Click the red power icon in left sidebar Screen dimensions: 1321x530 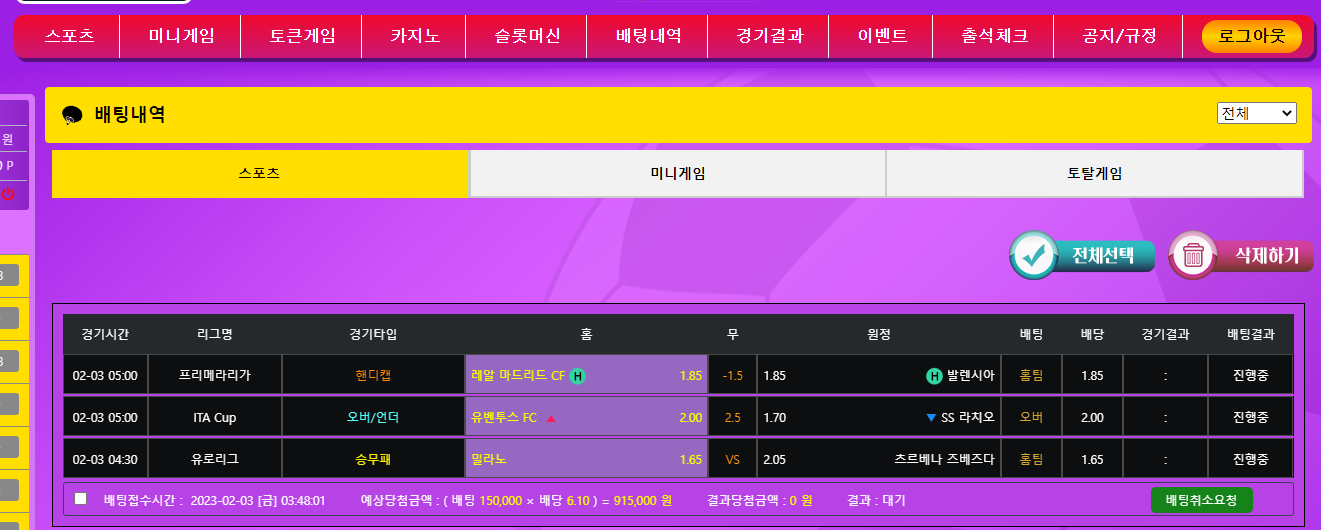click(x=8, y=194)
